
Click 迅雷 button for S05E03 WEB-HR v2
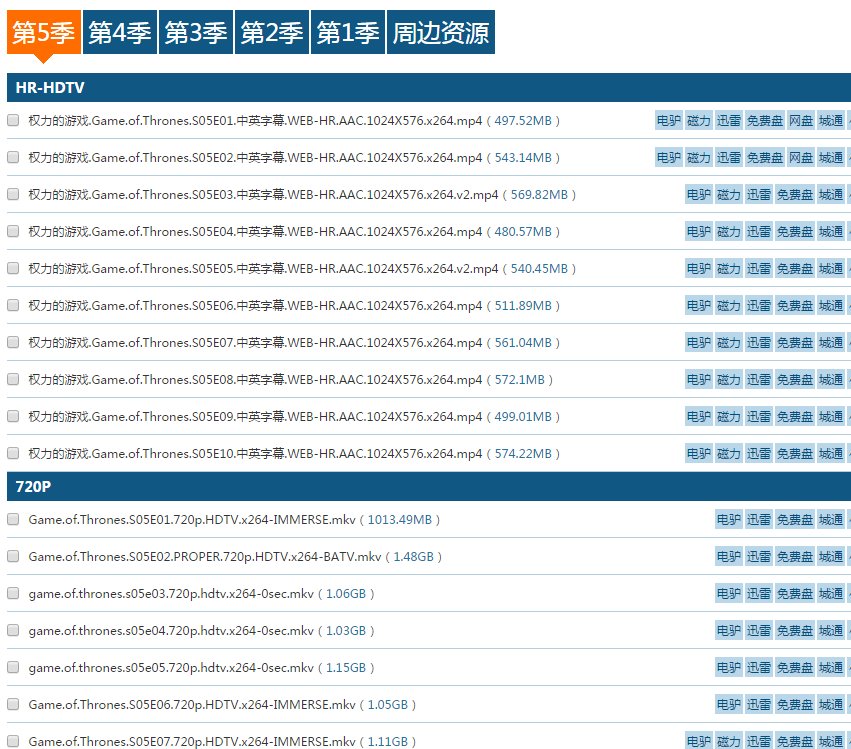coord(759,195)
